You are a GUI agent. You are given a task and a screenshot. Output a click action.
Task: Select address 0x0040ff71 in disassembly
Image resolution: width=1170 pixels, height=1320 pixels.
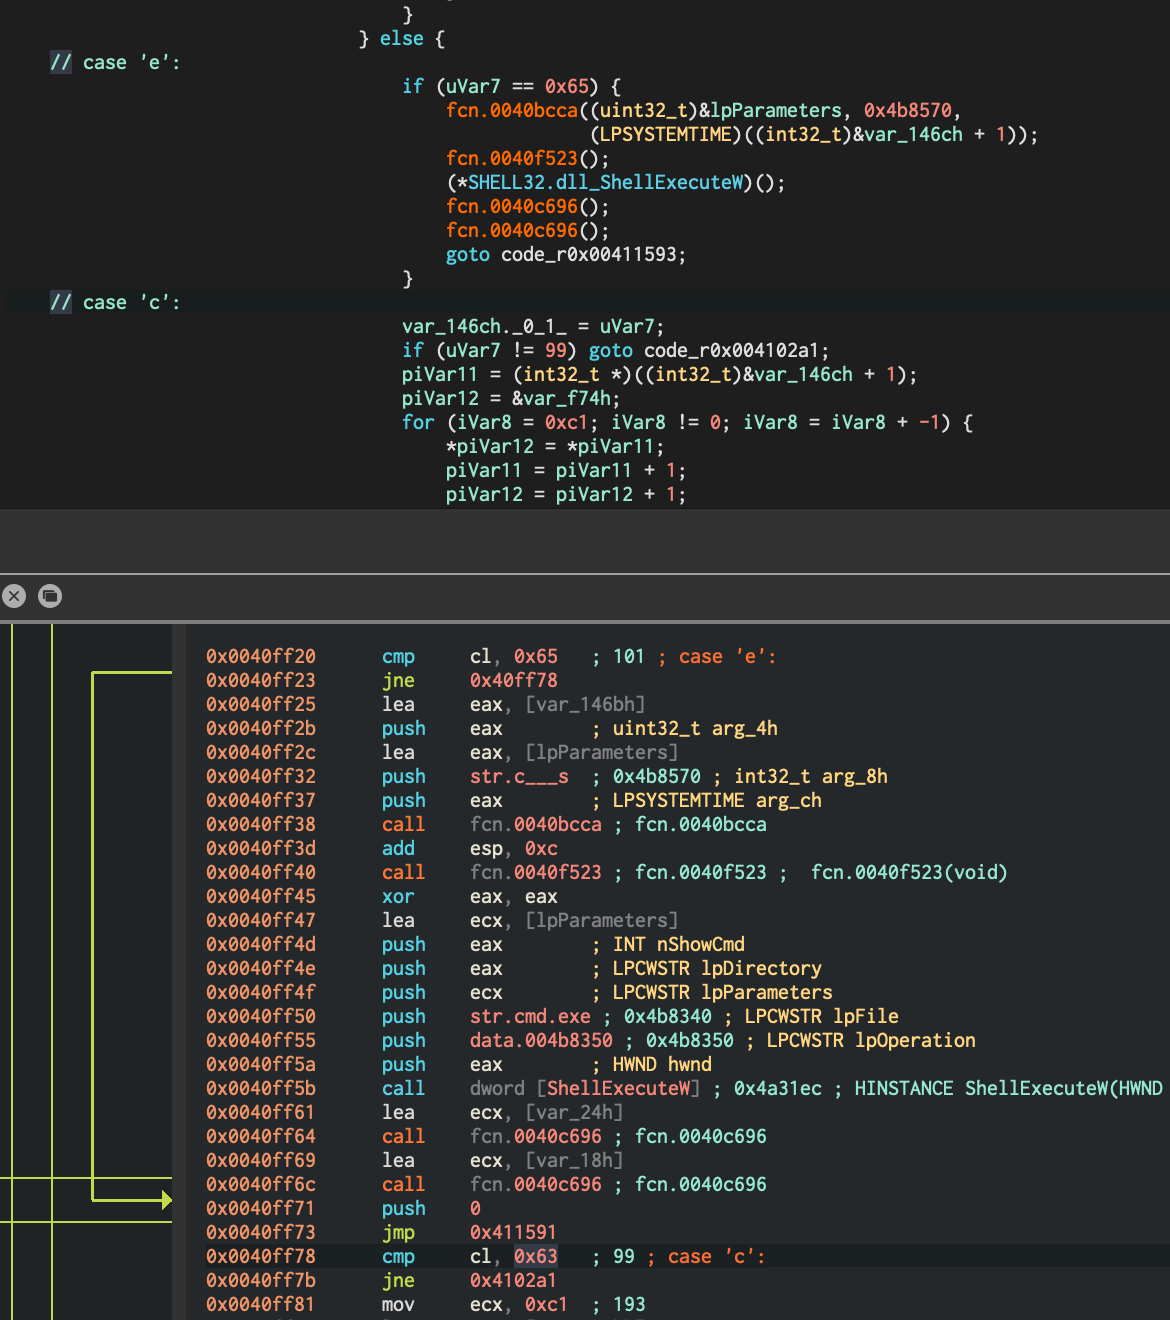point(261,1208)
